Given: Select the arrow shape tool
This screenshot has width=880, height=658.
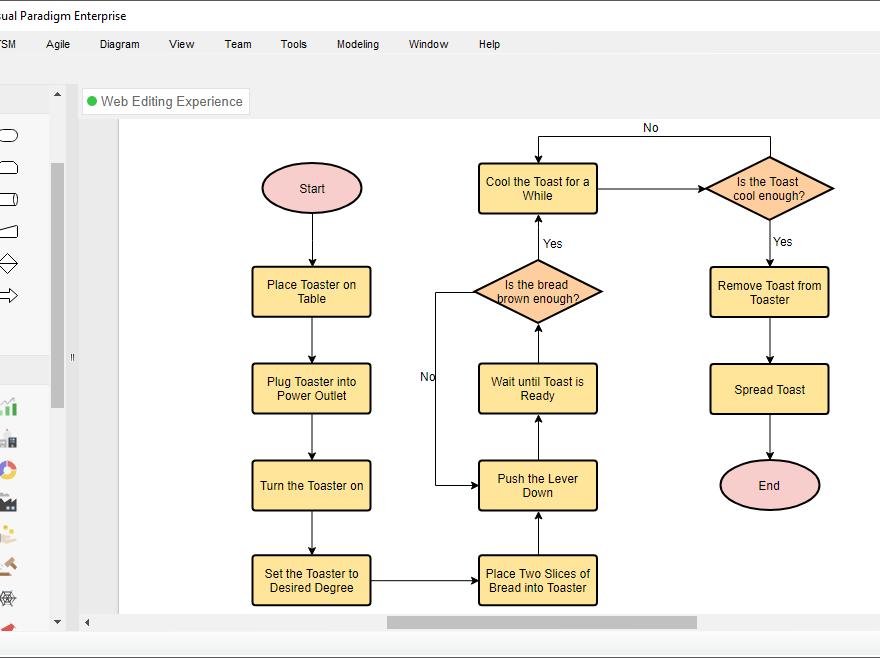Looking at the screenshot, I should pyautogui.click(x=8, y=295).
